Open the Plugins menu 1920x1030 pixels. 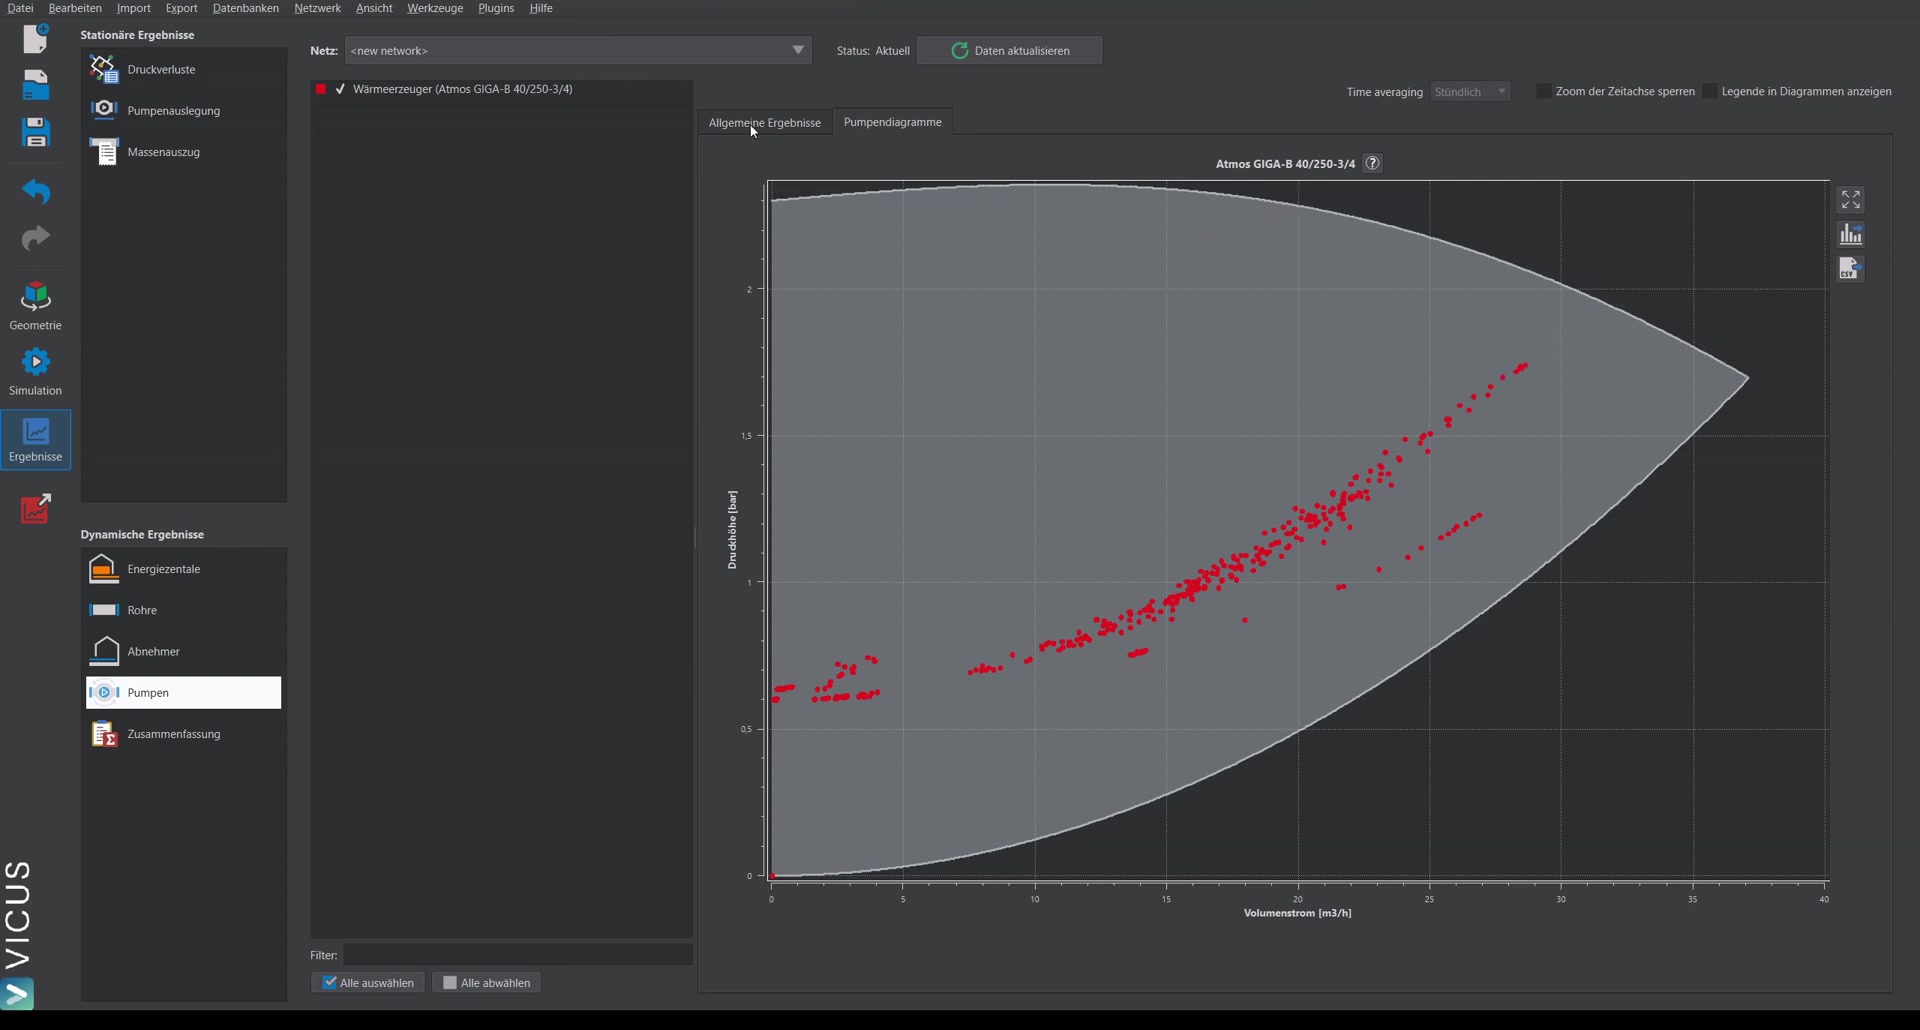click(496, 8)
